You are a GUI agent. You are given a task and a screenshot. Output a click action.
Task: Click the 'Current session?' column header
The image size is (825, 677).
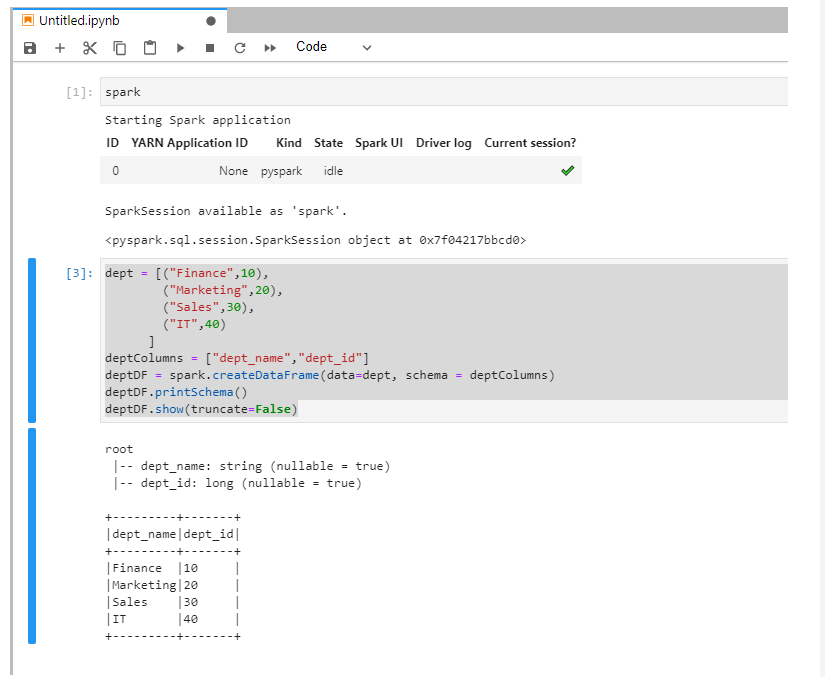(530, 143)
